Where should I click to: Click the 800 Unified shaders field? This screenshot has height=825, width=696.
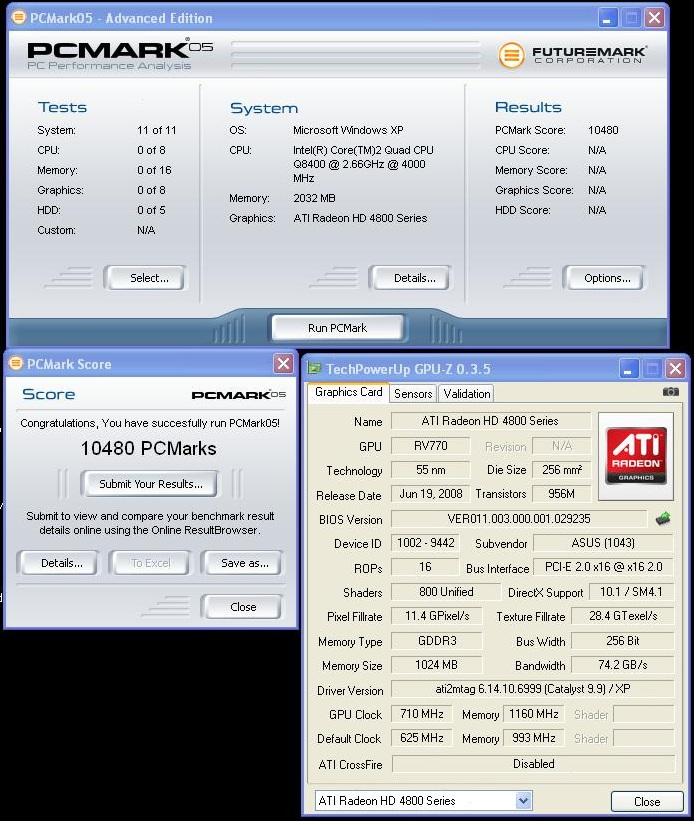[446, 592]
